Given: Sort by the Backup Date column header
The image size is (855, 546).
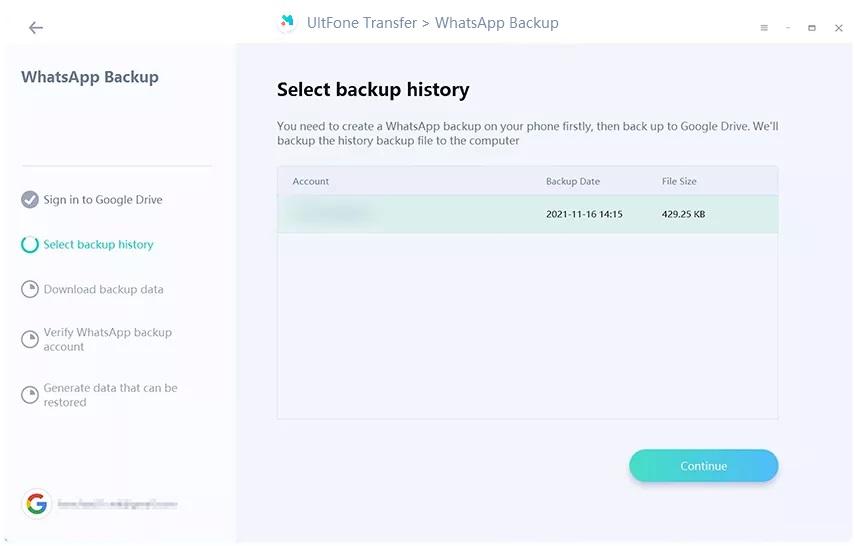Looking at the screenshot, I should click(x=573, y=181).
